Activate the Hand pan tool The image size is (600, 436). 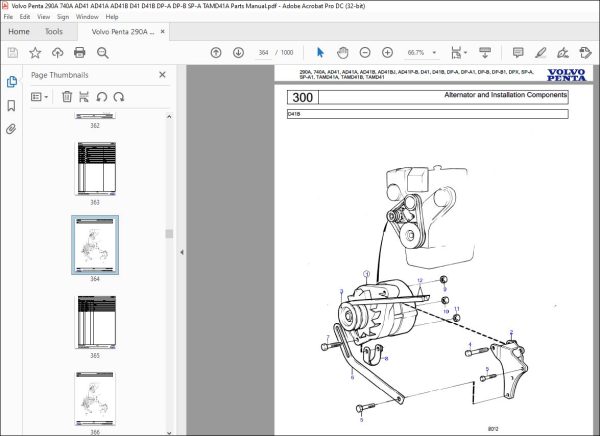(342, 52)
